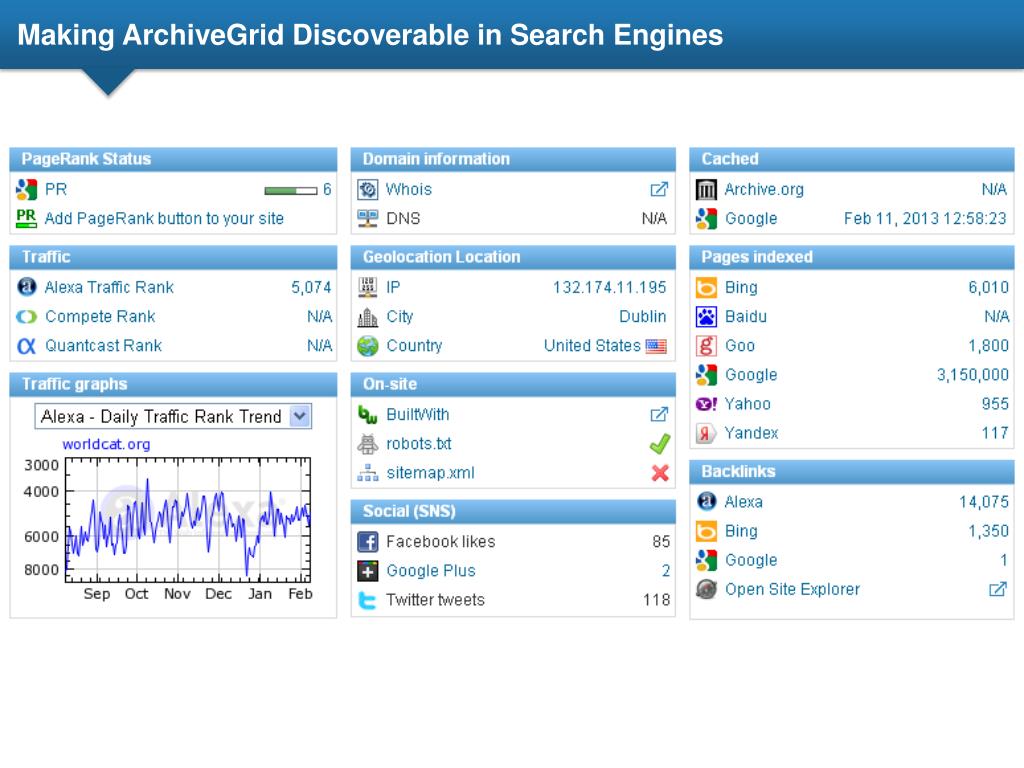Click the United States flag icon

pos(656,346)
